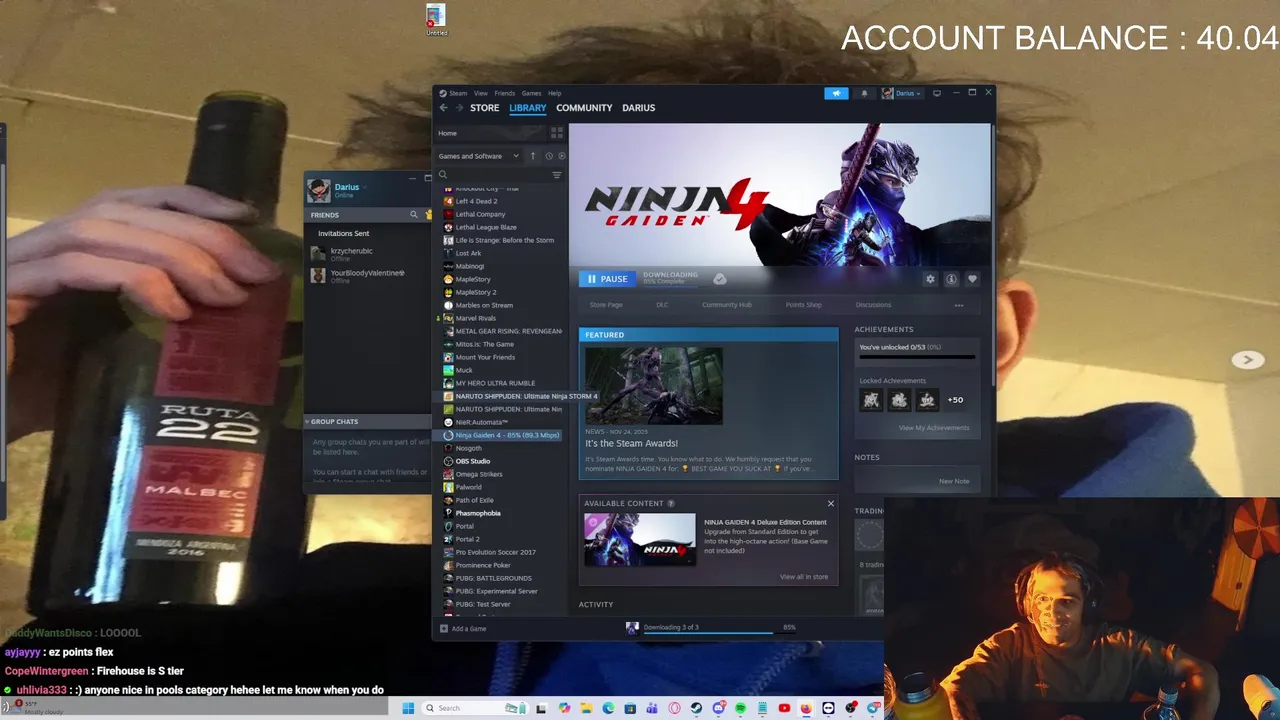
Task: Open the Games menu
Action: 531,93
